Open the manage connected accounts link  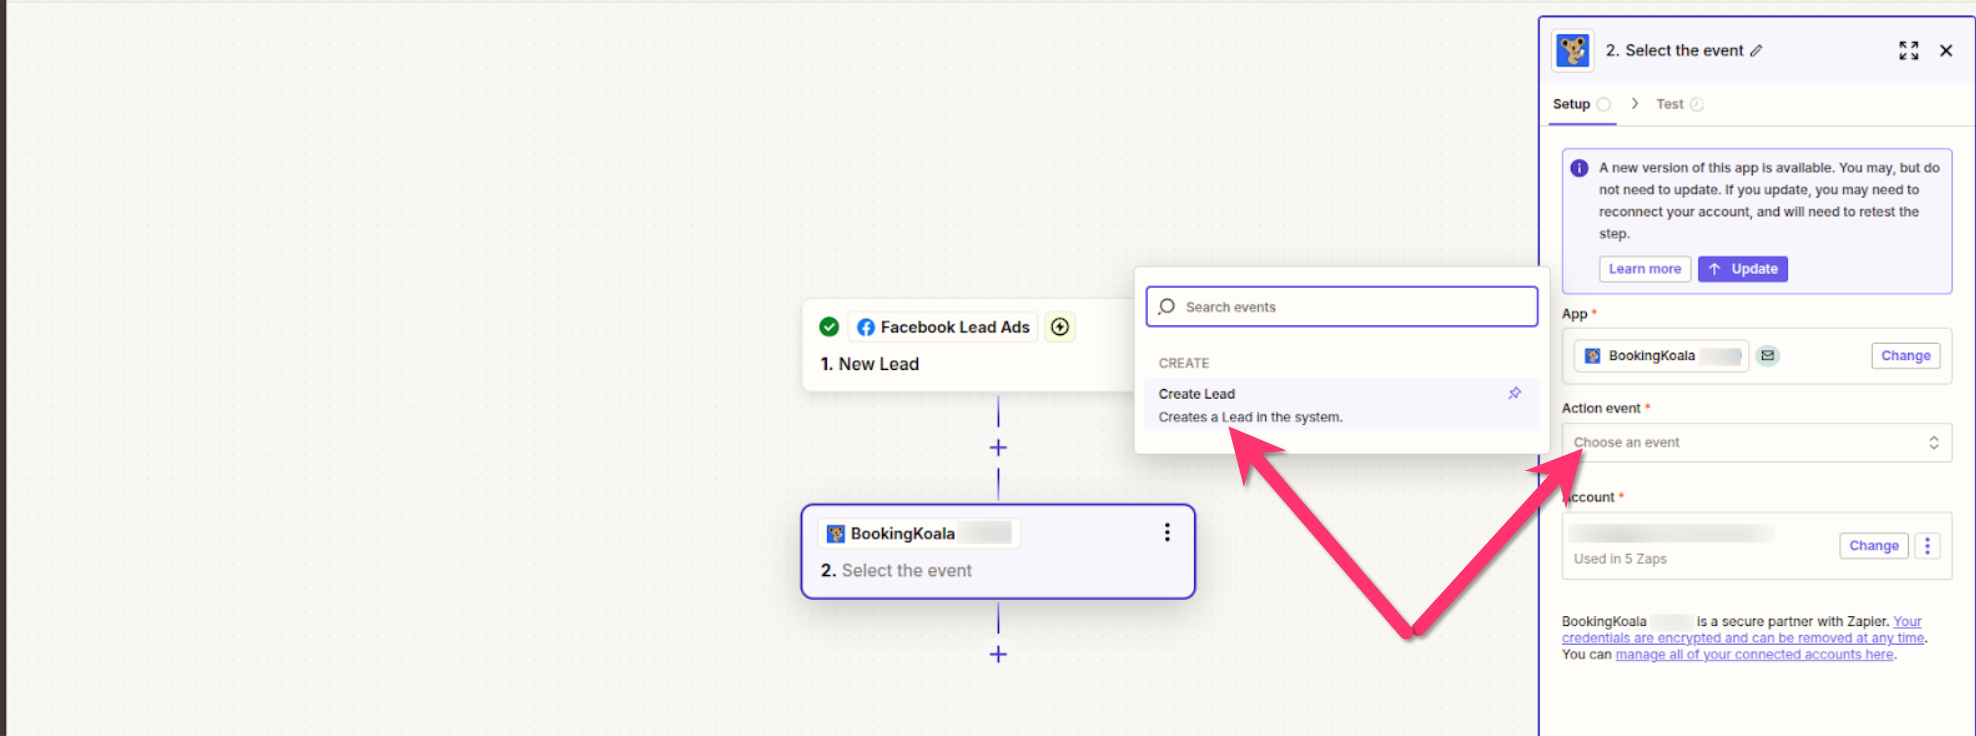(1754, 655)
